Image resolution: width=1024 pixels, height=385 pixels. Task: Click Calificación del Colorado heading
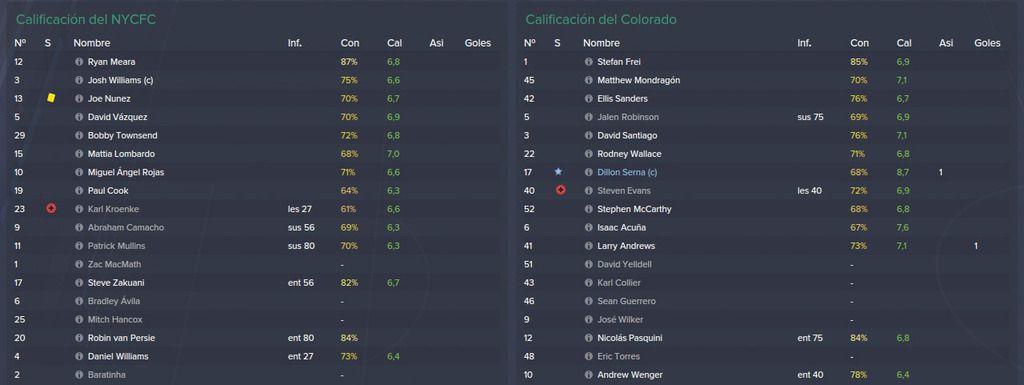point(601,20)
